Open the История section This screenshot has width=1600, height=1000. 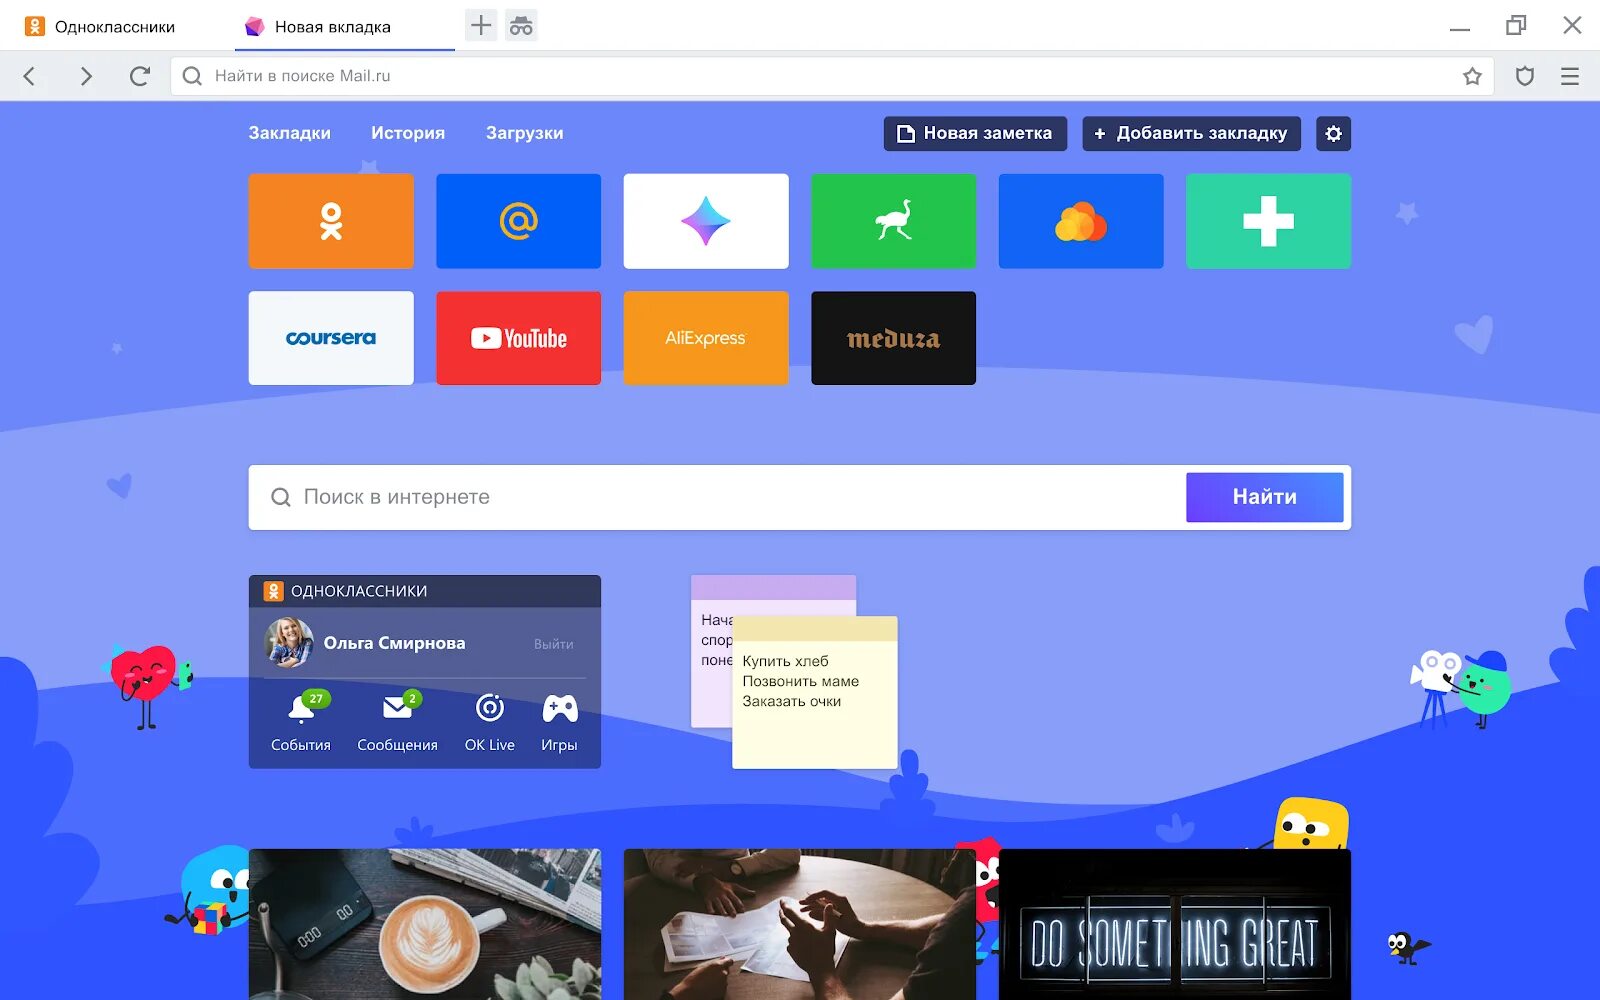[408, 133]
